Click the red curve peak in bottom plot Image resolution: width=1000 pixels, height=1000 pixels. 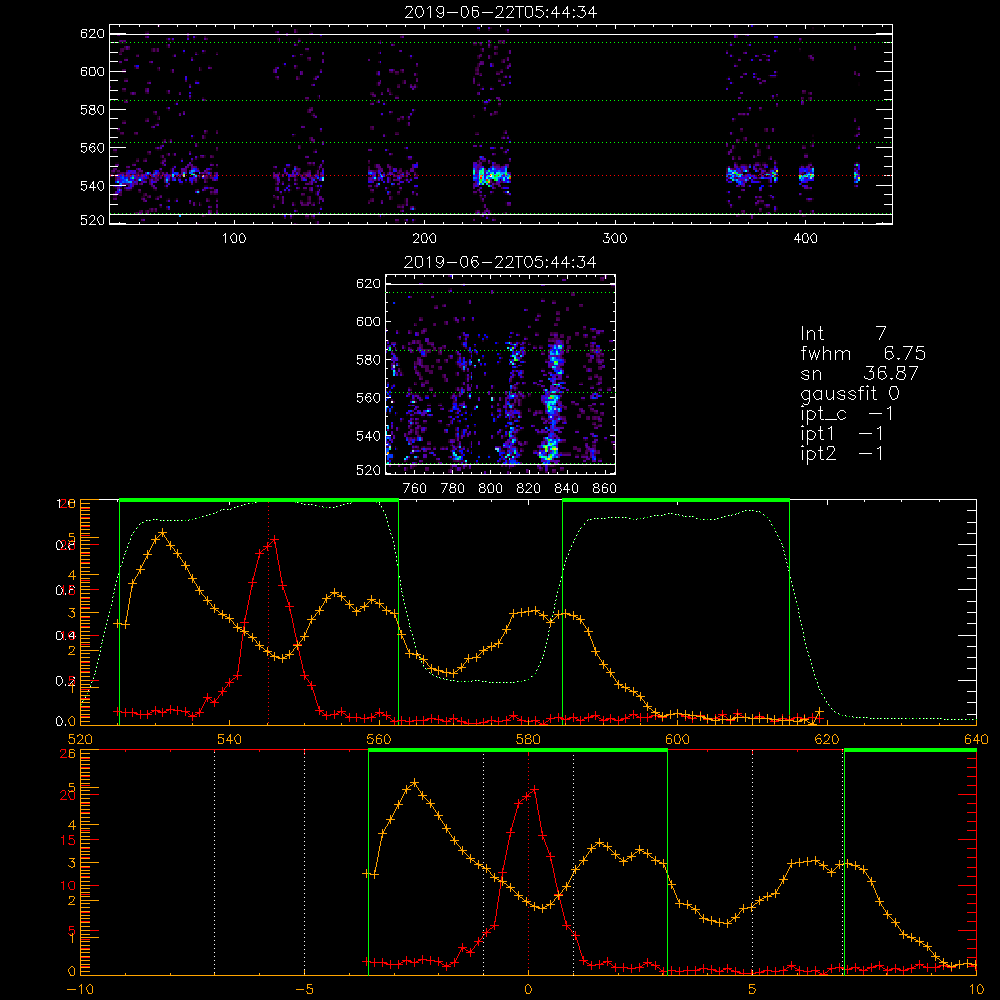pos(534,790)
